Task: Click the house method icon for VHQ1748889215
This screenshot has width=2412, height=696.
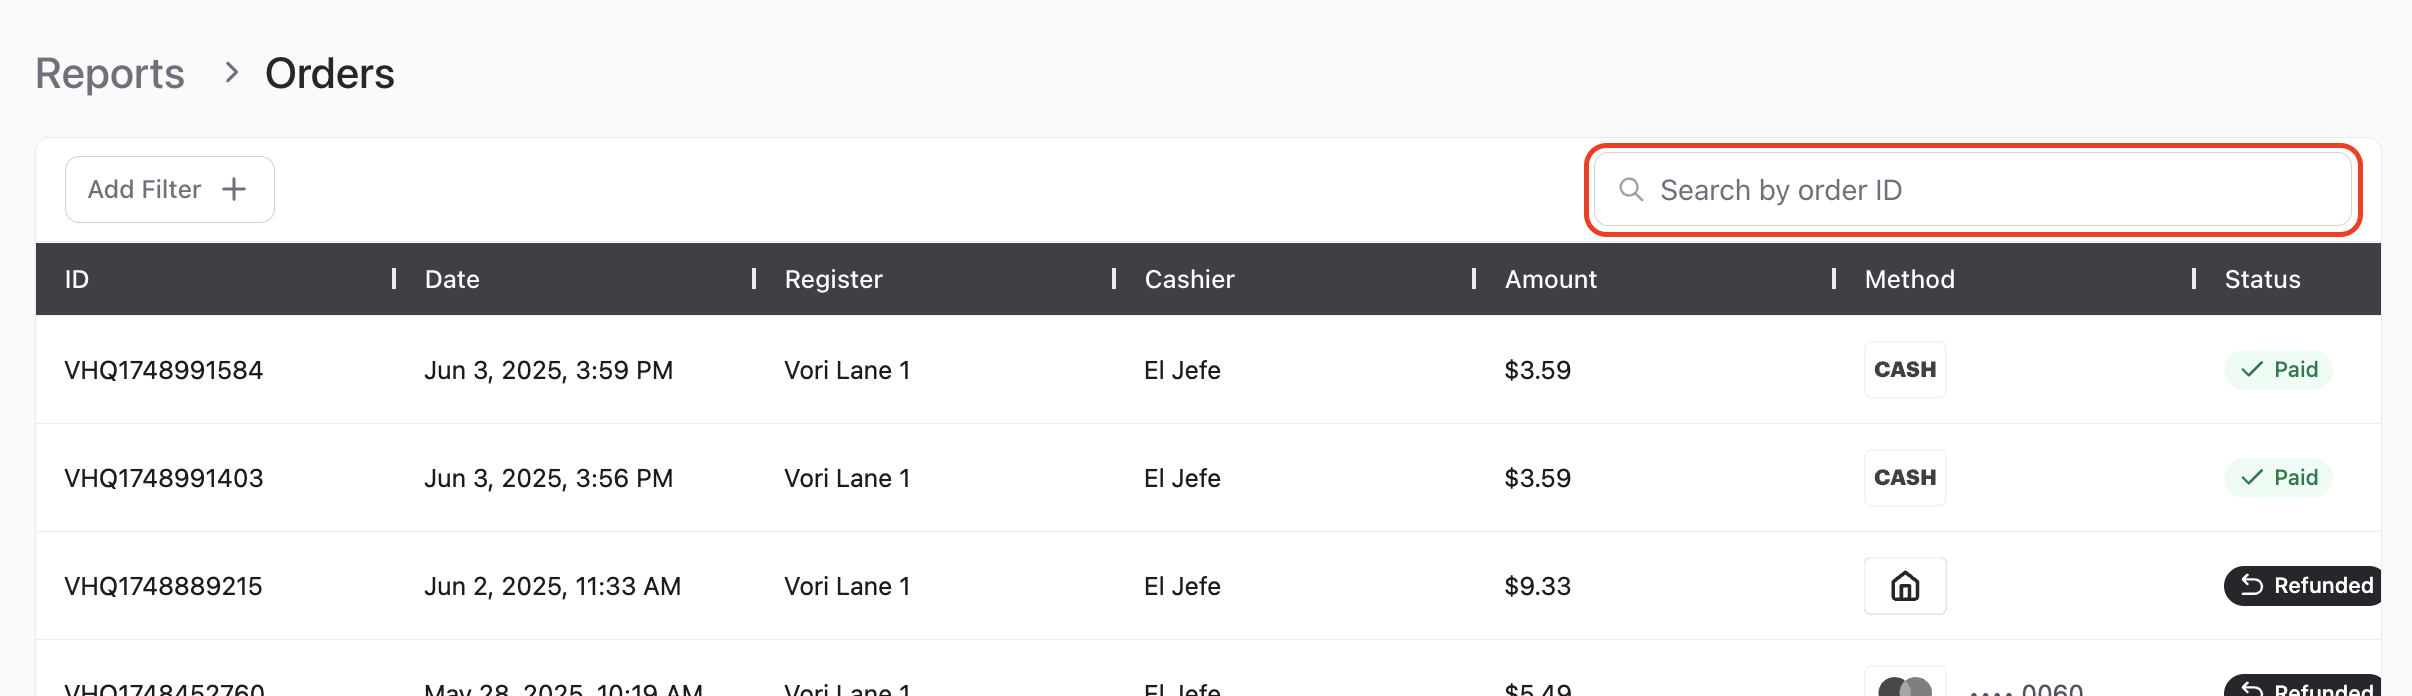Action: 1904,586
